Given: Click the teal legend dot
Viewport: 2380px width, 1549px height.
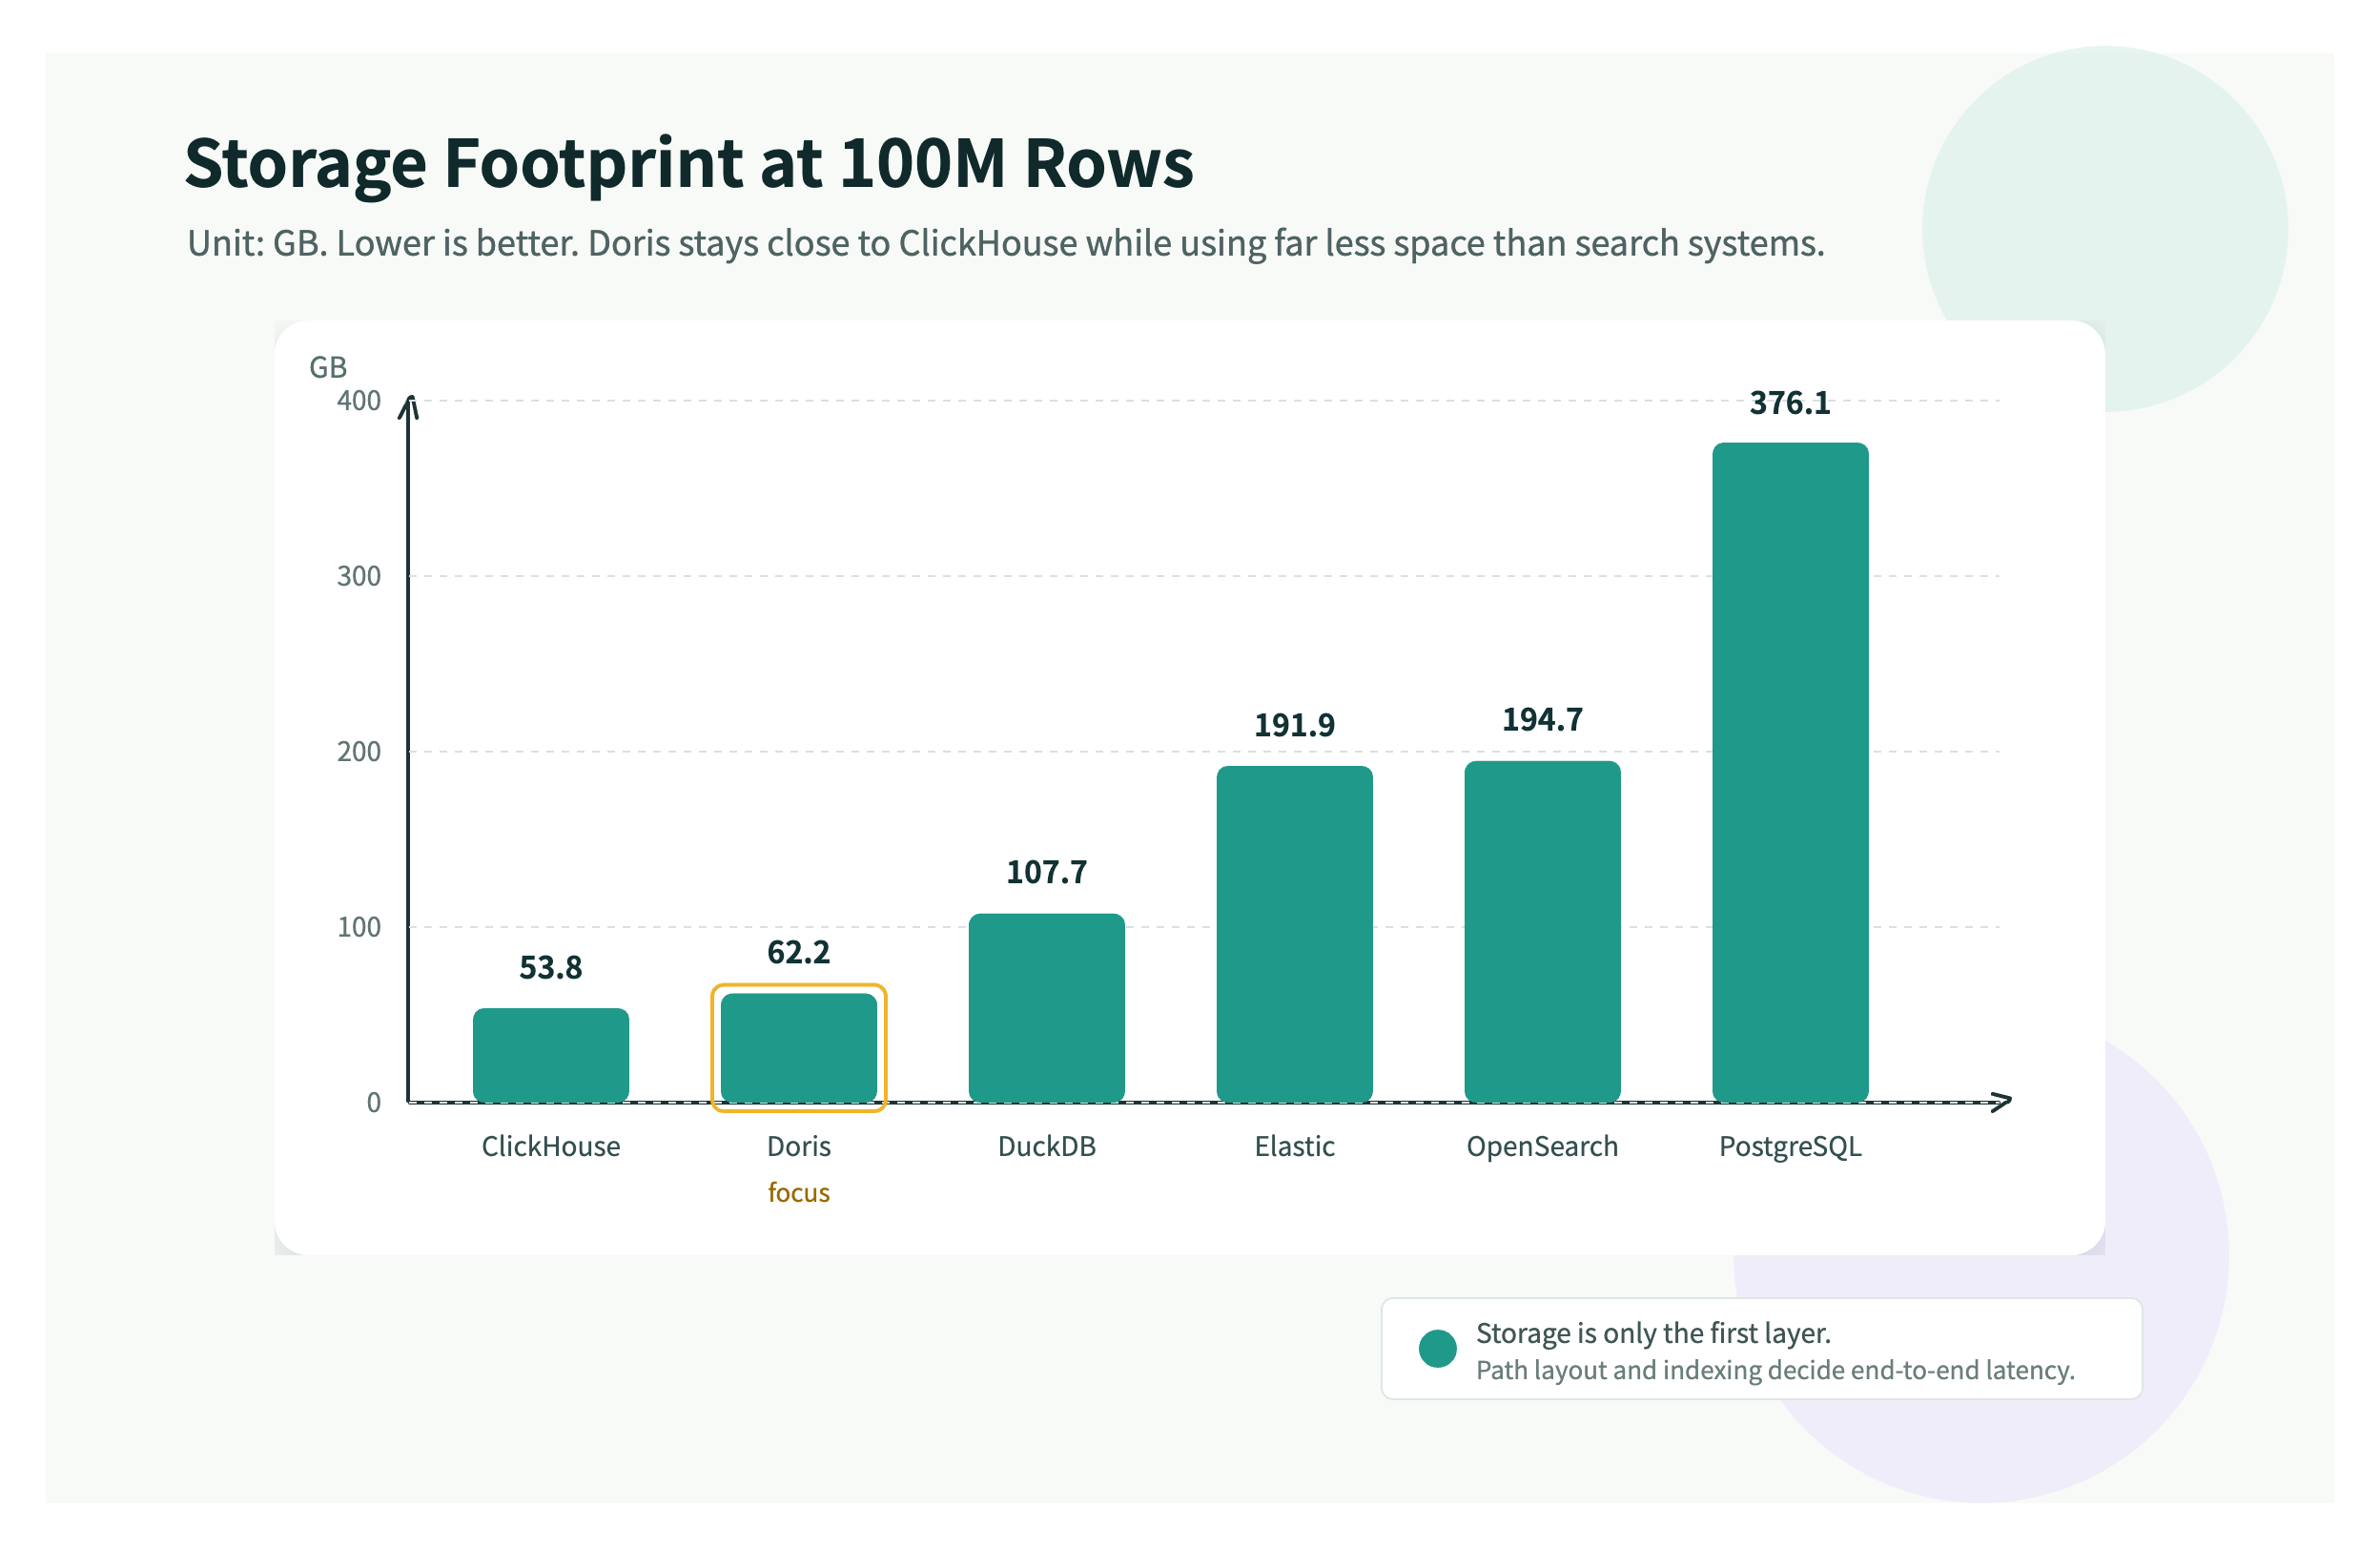Looking at the screenshot, I should point(1438,1348).
